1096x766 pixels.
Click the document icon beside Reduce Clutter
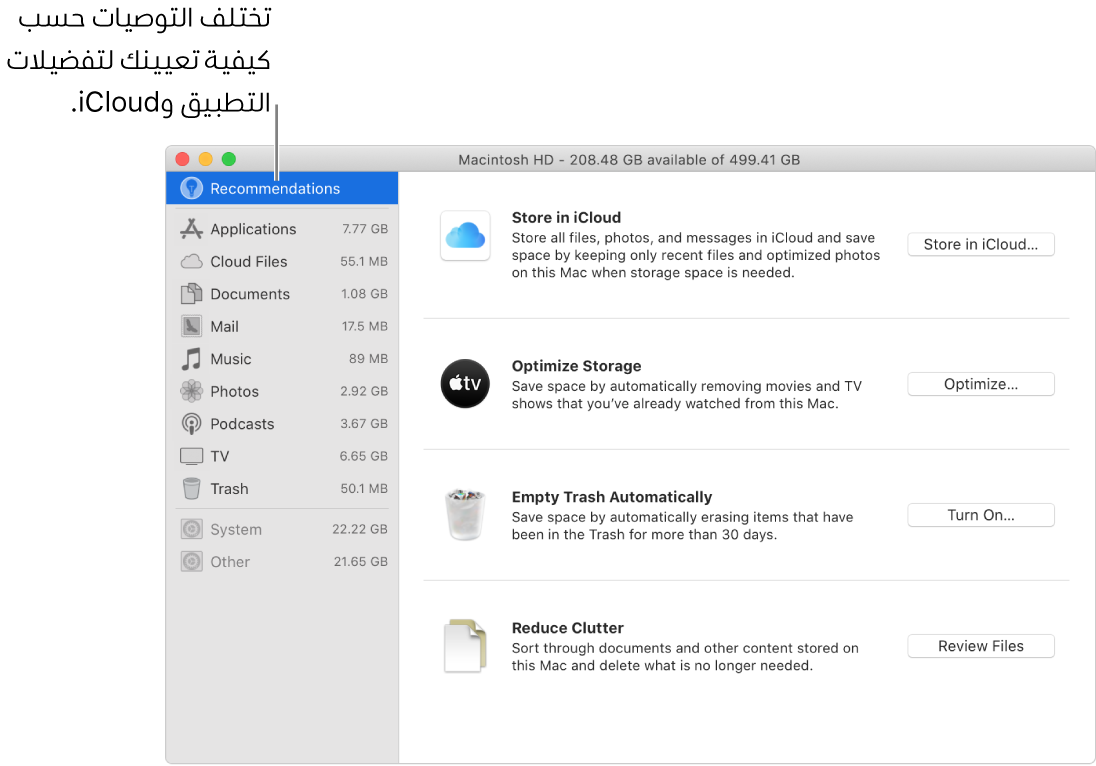pyautogui.click(x=466, y=646)
